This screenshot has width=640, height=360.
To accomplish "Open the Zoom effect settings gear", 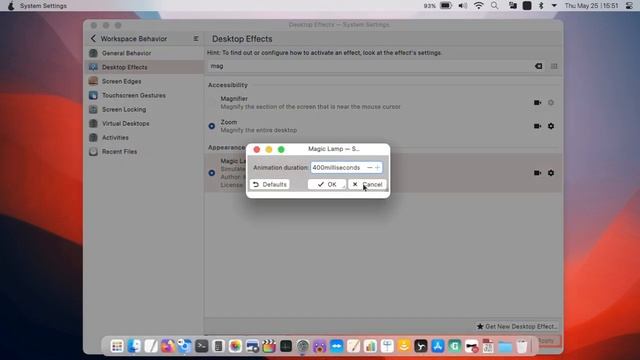I will [551, 126].
